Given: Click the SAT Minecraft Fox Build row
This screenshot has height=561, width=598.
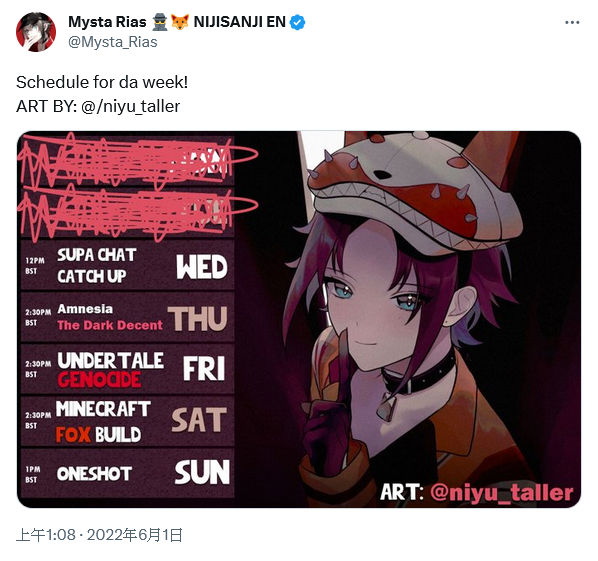Looking at the screenshot, I should click(x=127, y=421).
